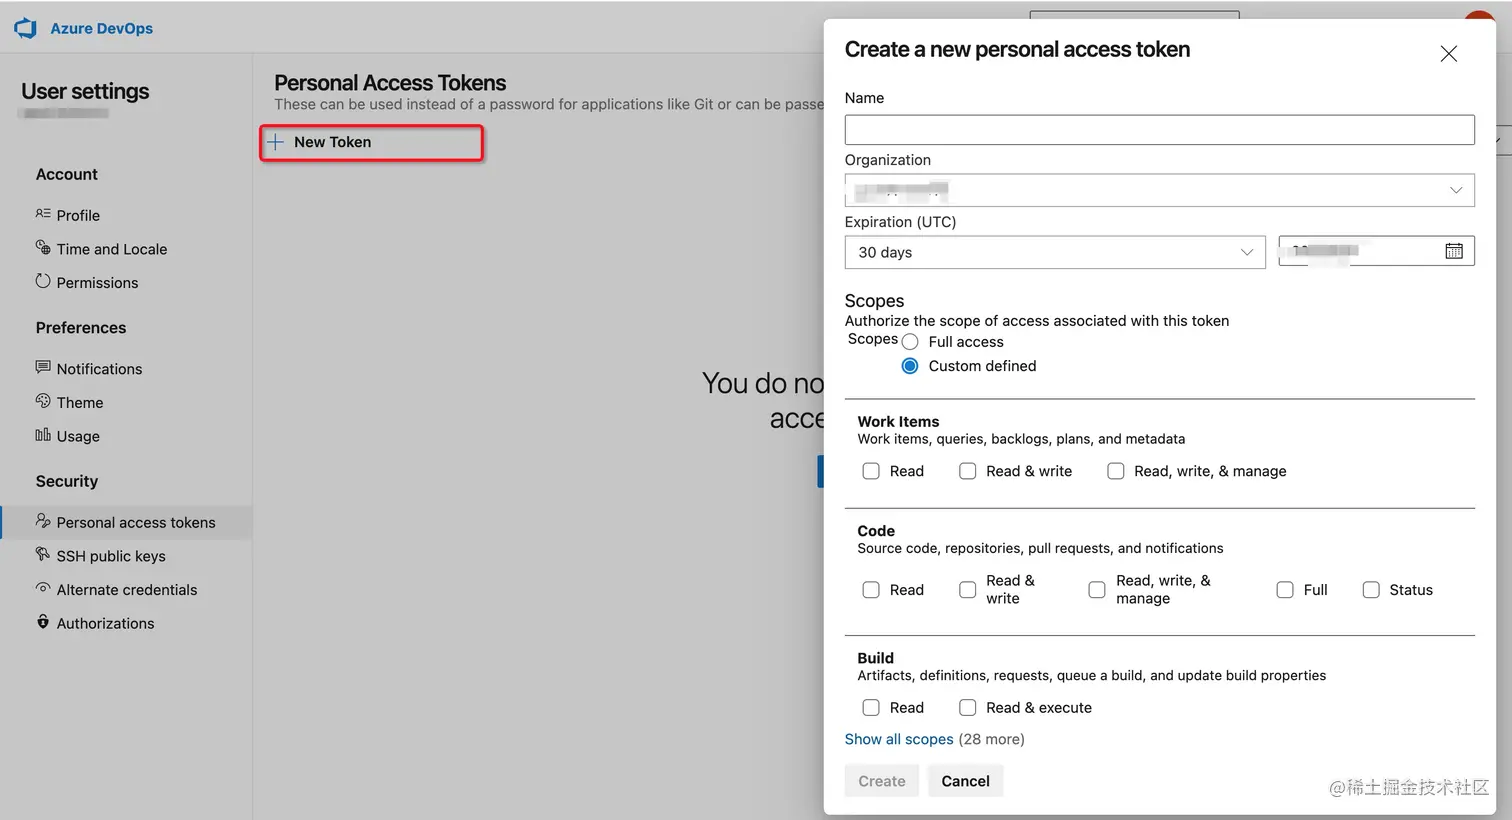Check Build Read & execute checkbox
Screen dimensions: 1512x820
pyautogui.click(x=968, y=707)
